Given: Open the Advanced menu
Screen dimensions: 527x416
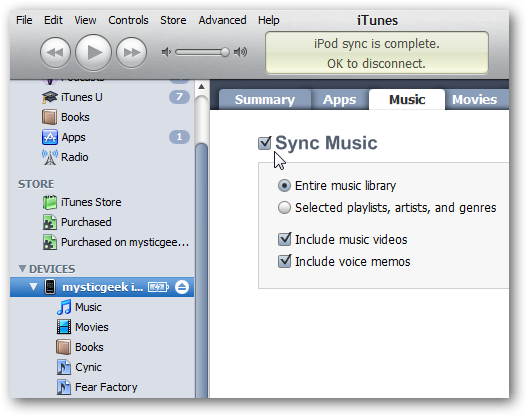Looking at the screenshot, I should (x=222, y=20).
